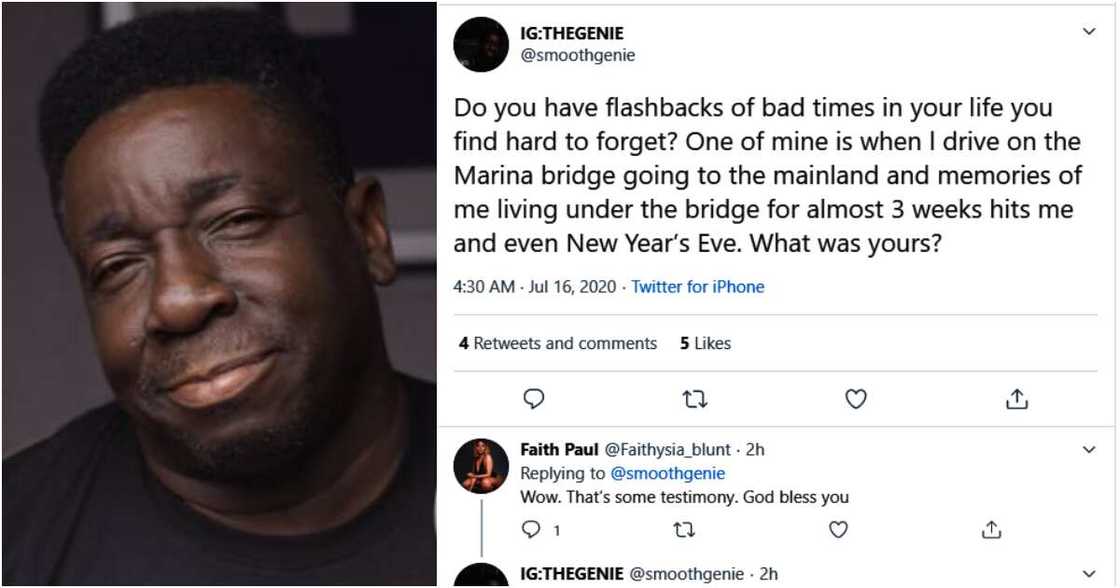Retweet Faith Paul's reply
Image resolution: width=1120 pixels, height=588 pixels.
click(685, 529)
